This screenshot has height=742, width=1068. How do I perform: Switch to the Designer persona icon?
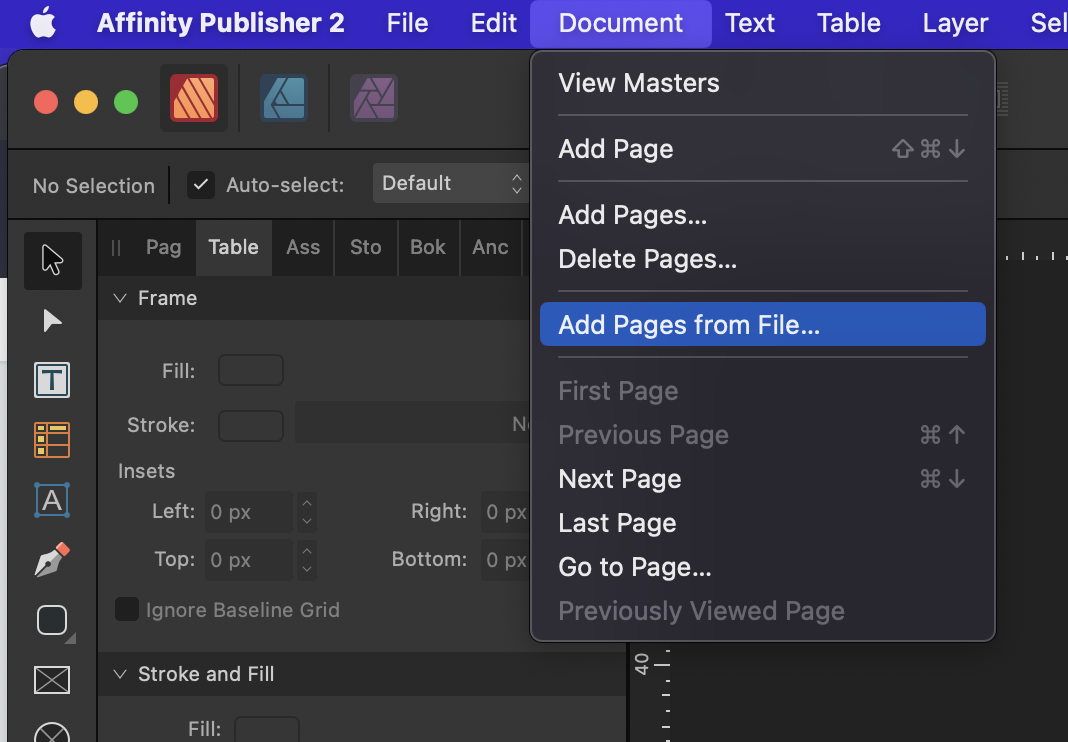pos(283,98)
